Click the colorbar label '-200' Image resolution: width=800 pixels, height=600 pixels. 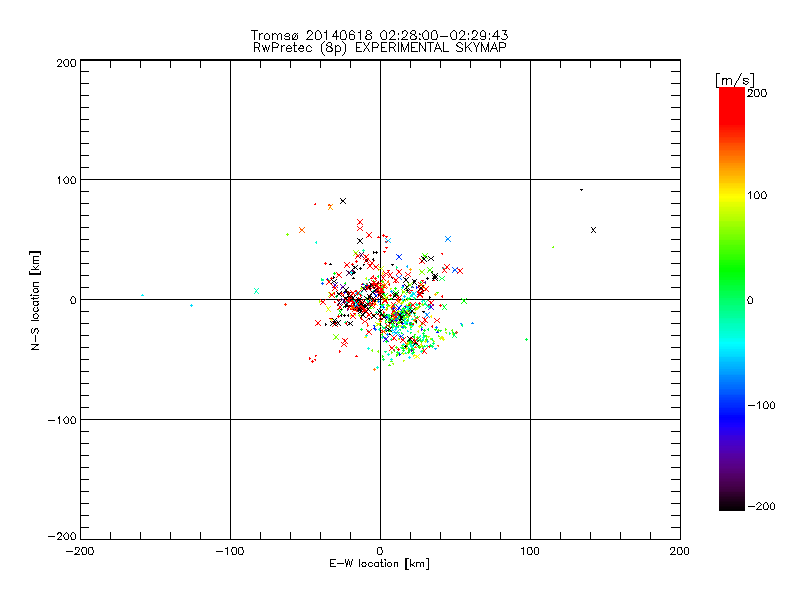[761, 506]
